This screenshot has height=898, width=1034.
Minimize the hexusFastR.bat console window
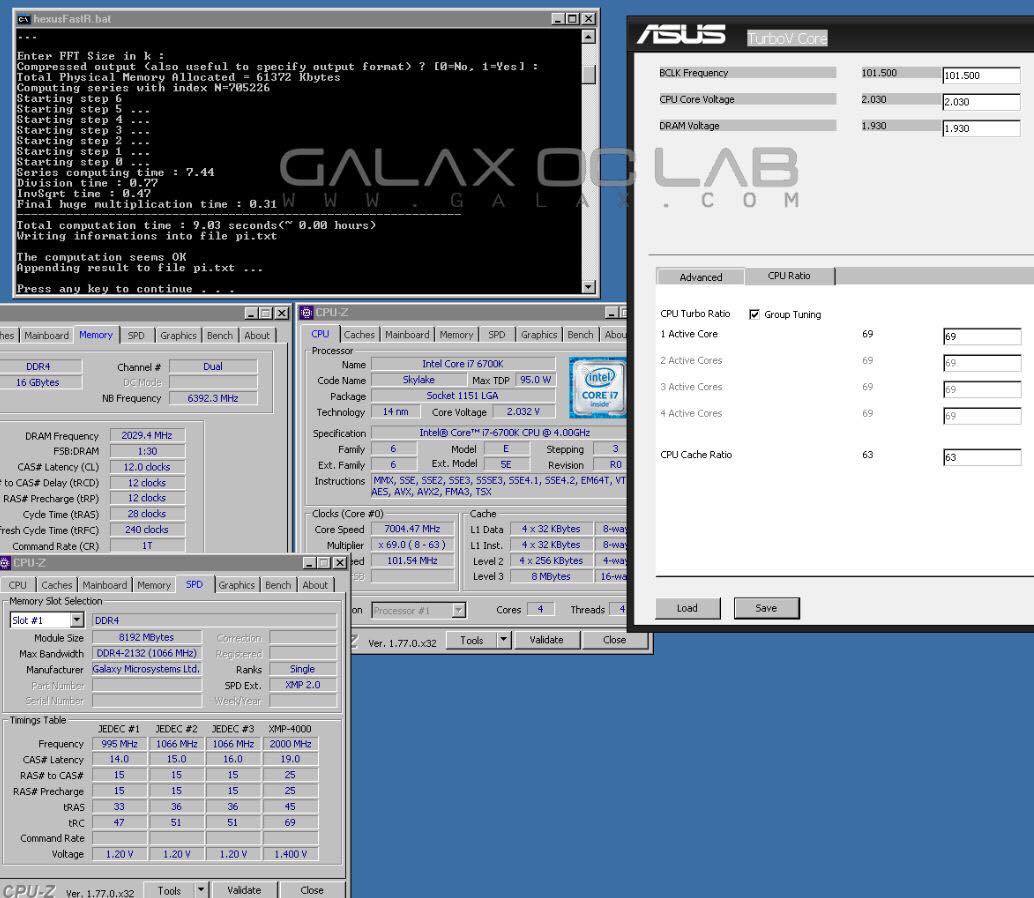coord(558,19)
